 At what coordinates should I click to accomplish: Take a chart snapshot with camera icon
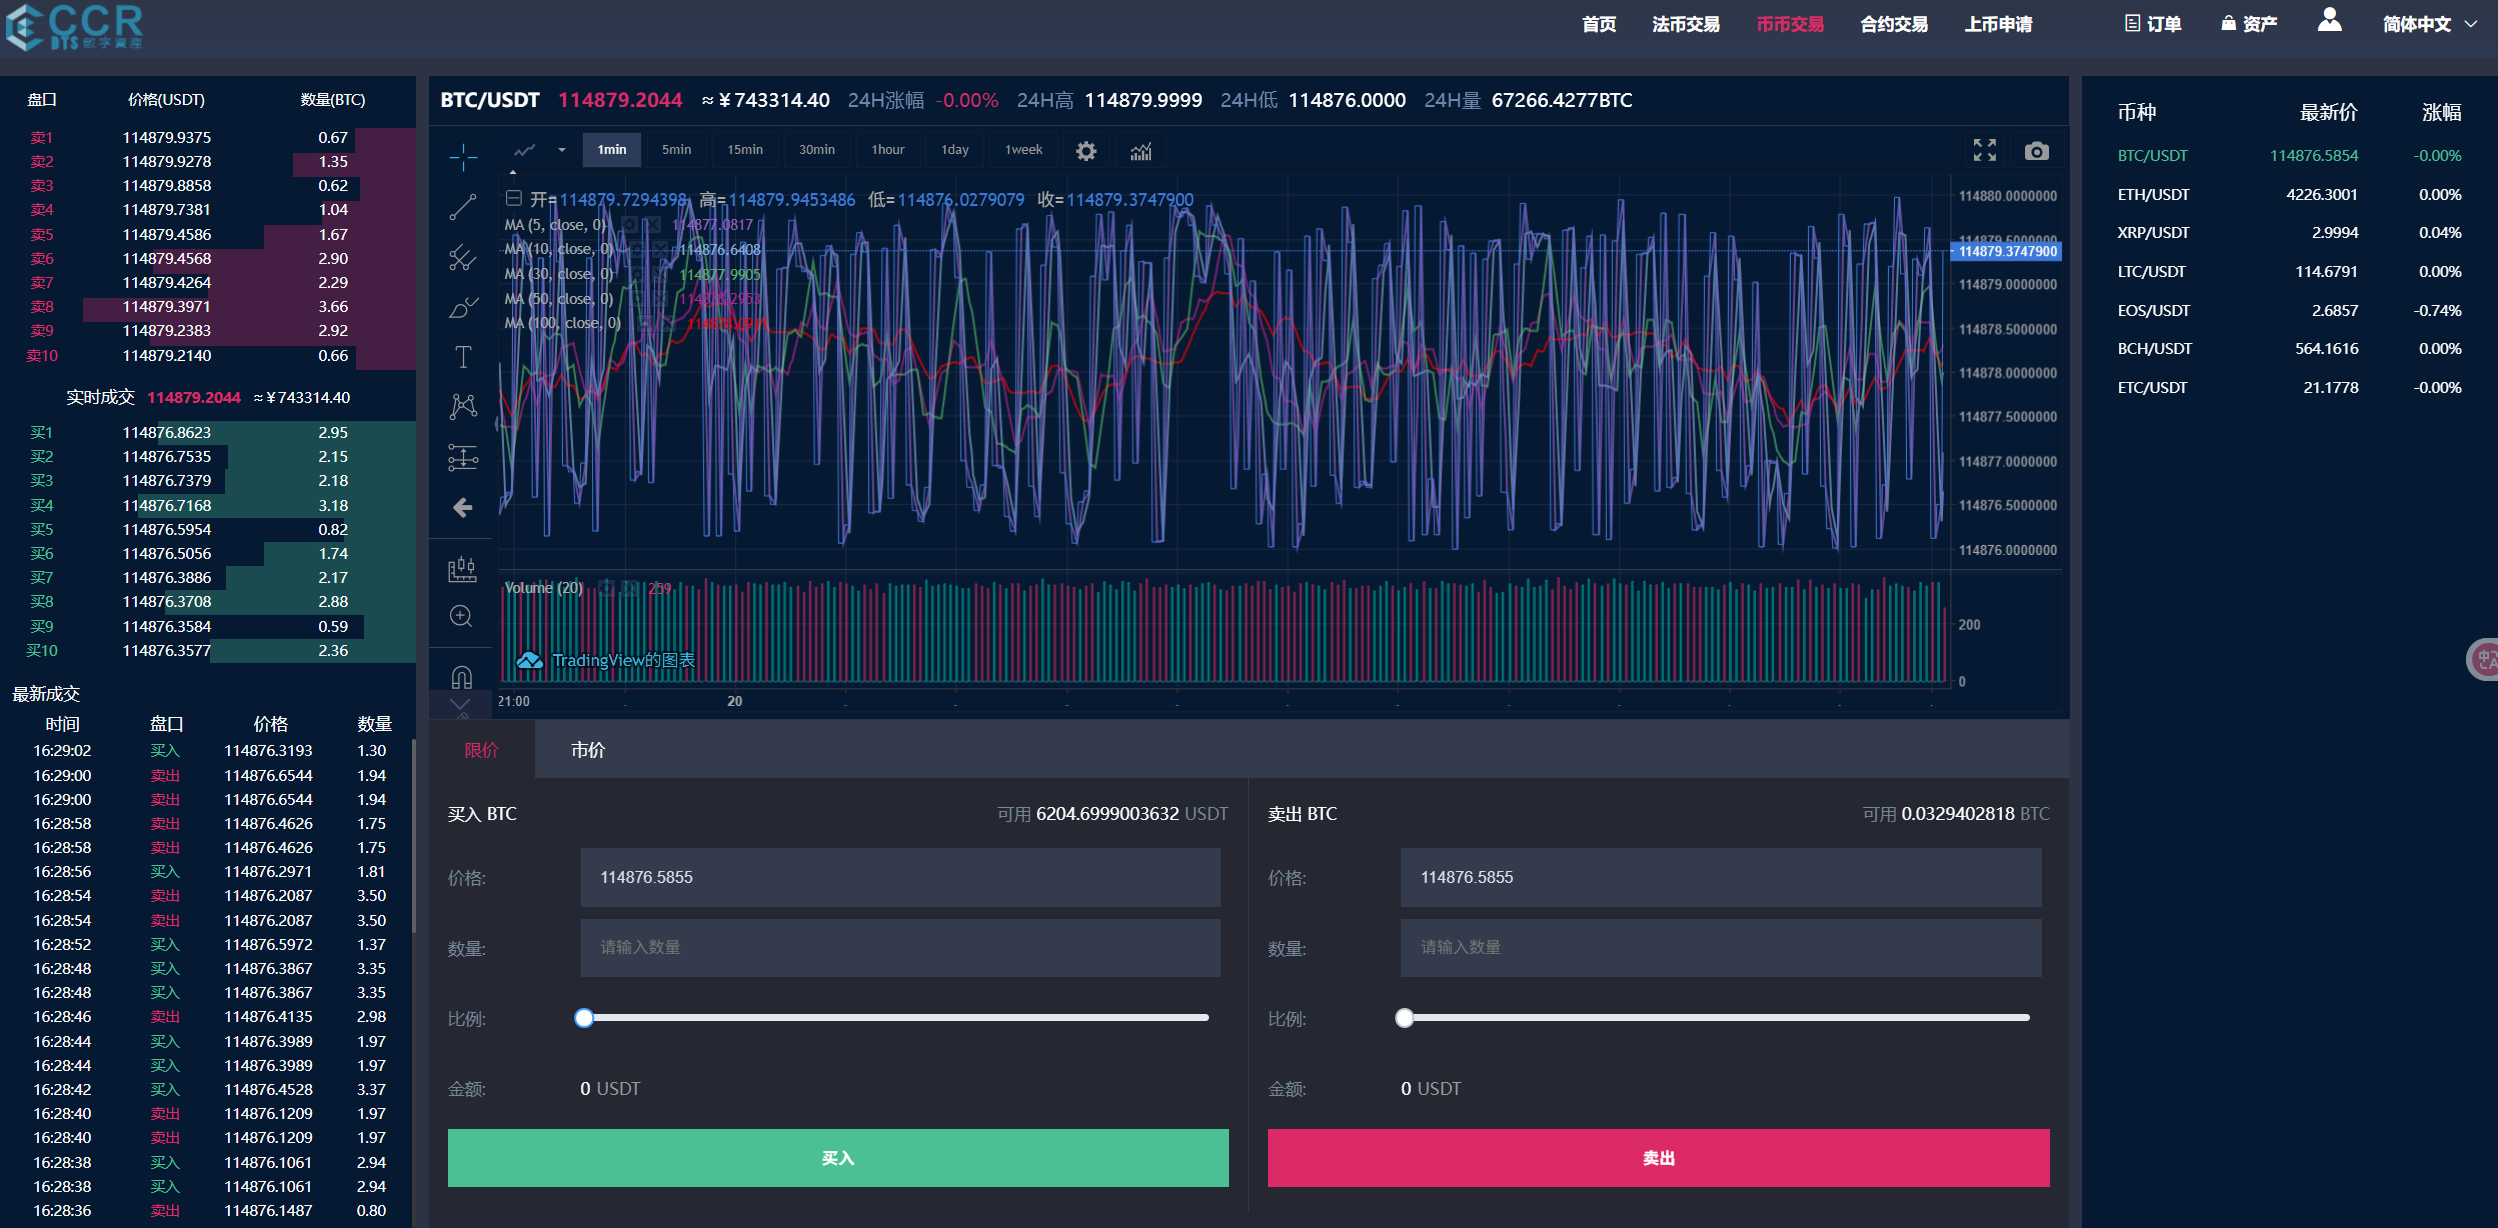click(x=2036, y=151)
